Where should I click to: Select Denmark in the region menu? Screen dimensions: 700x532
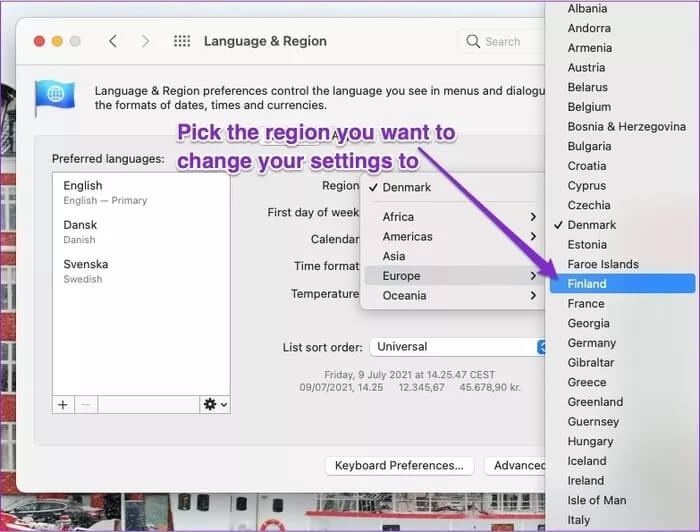tap(406, 187)
